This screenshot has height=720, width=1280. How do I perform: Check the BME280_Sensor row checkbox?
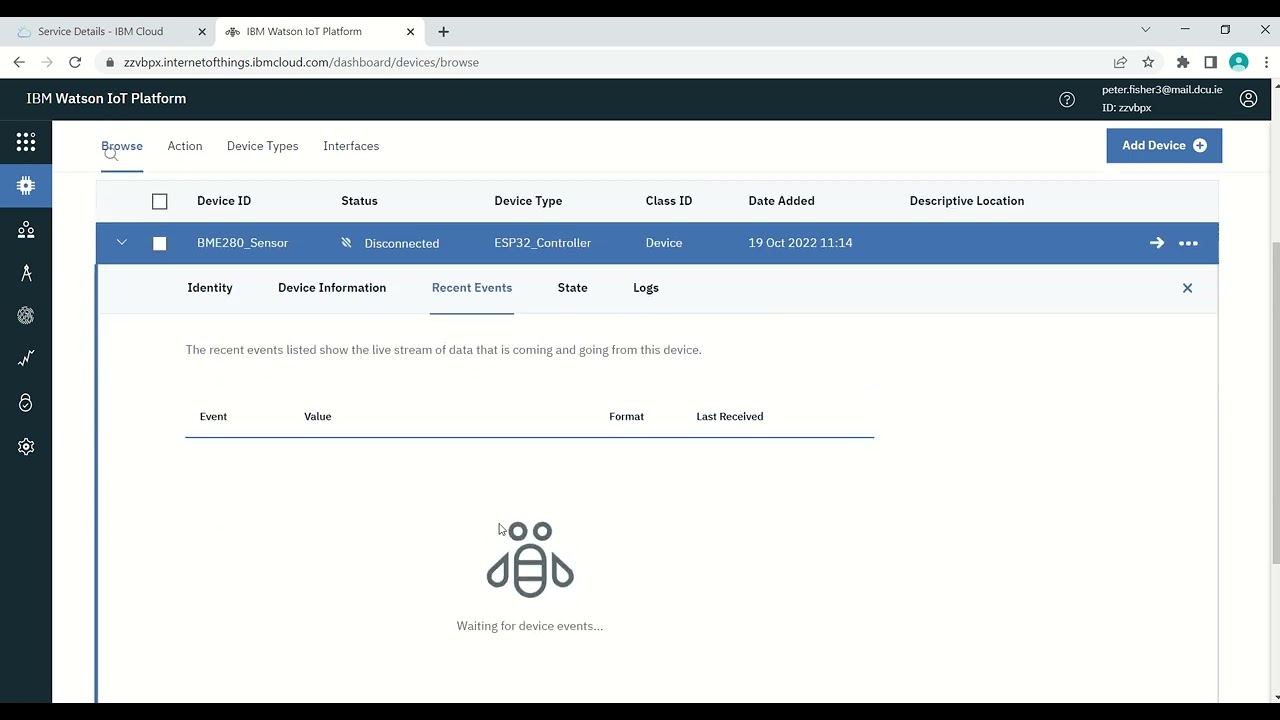pyautogui.click(x=159, y=243)
